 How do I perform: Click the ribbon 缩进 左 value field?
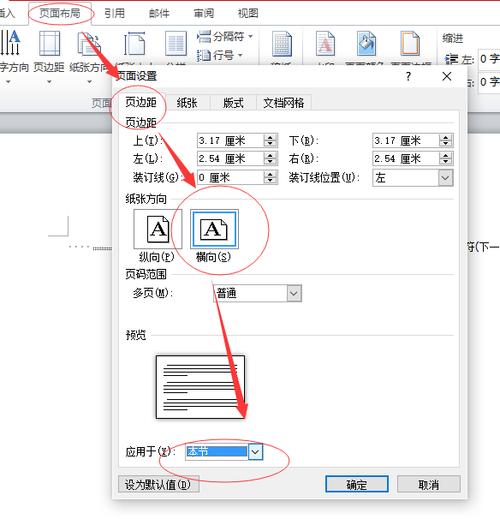point(489,59)
